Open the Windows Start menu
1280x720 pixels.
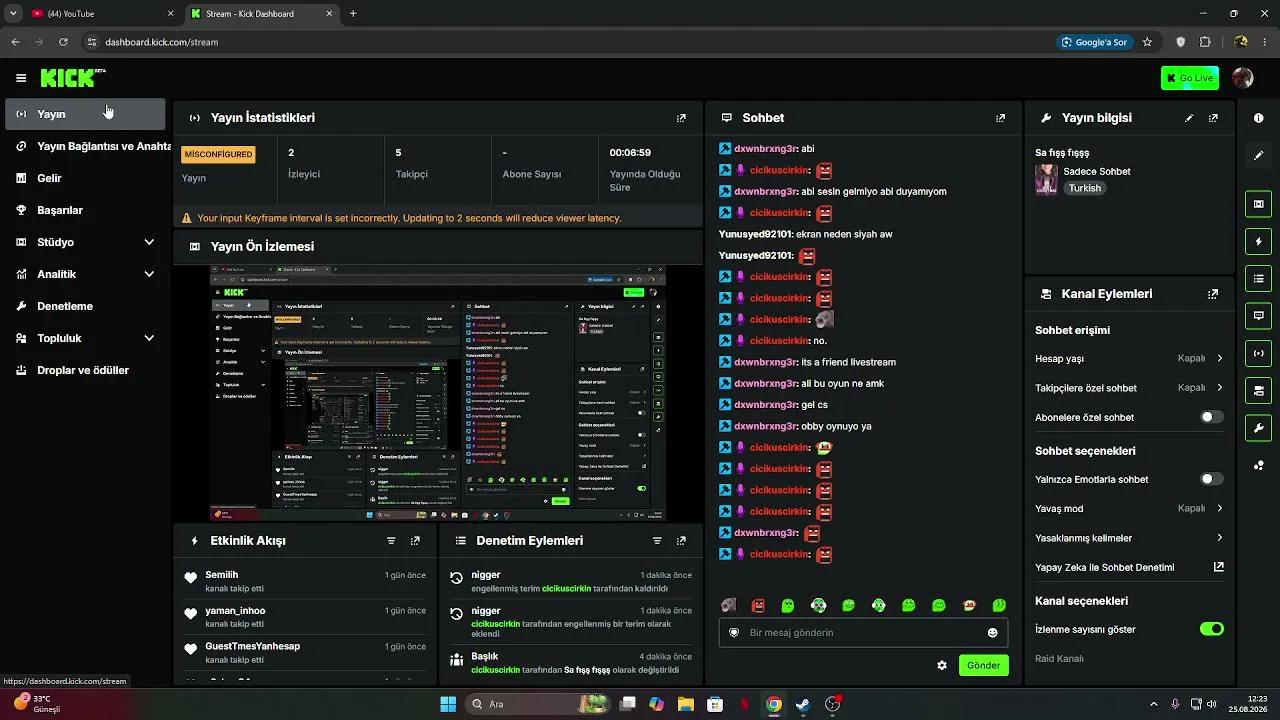(x=448, y=704)
